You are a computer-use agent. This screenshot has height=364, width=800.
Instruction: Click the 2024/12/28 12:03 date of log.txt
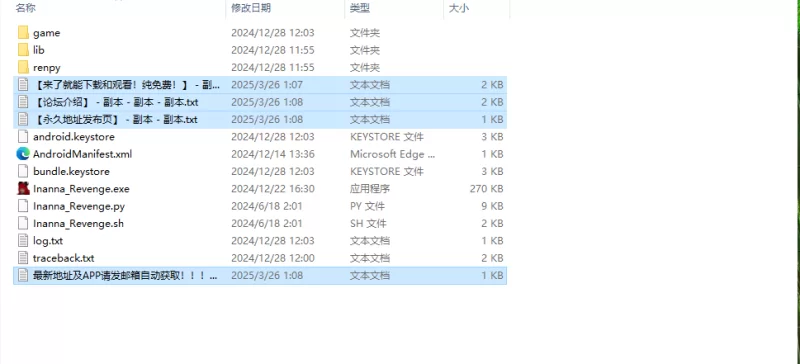[273, 240]
